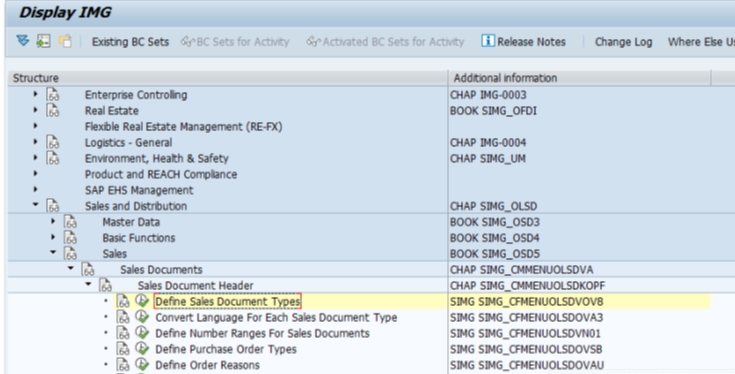Execute Convert Language For Each Sales Document Type
735x374 pixels.
(142, 317)
